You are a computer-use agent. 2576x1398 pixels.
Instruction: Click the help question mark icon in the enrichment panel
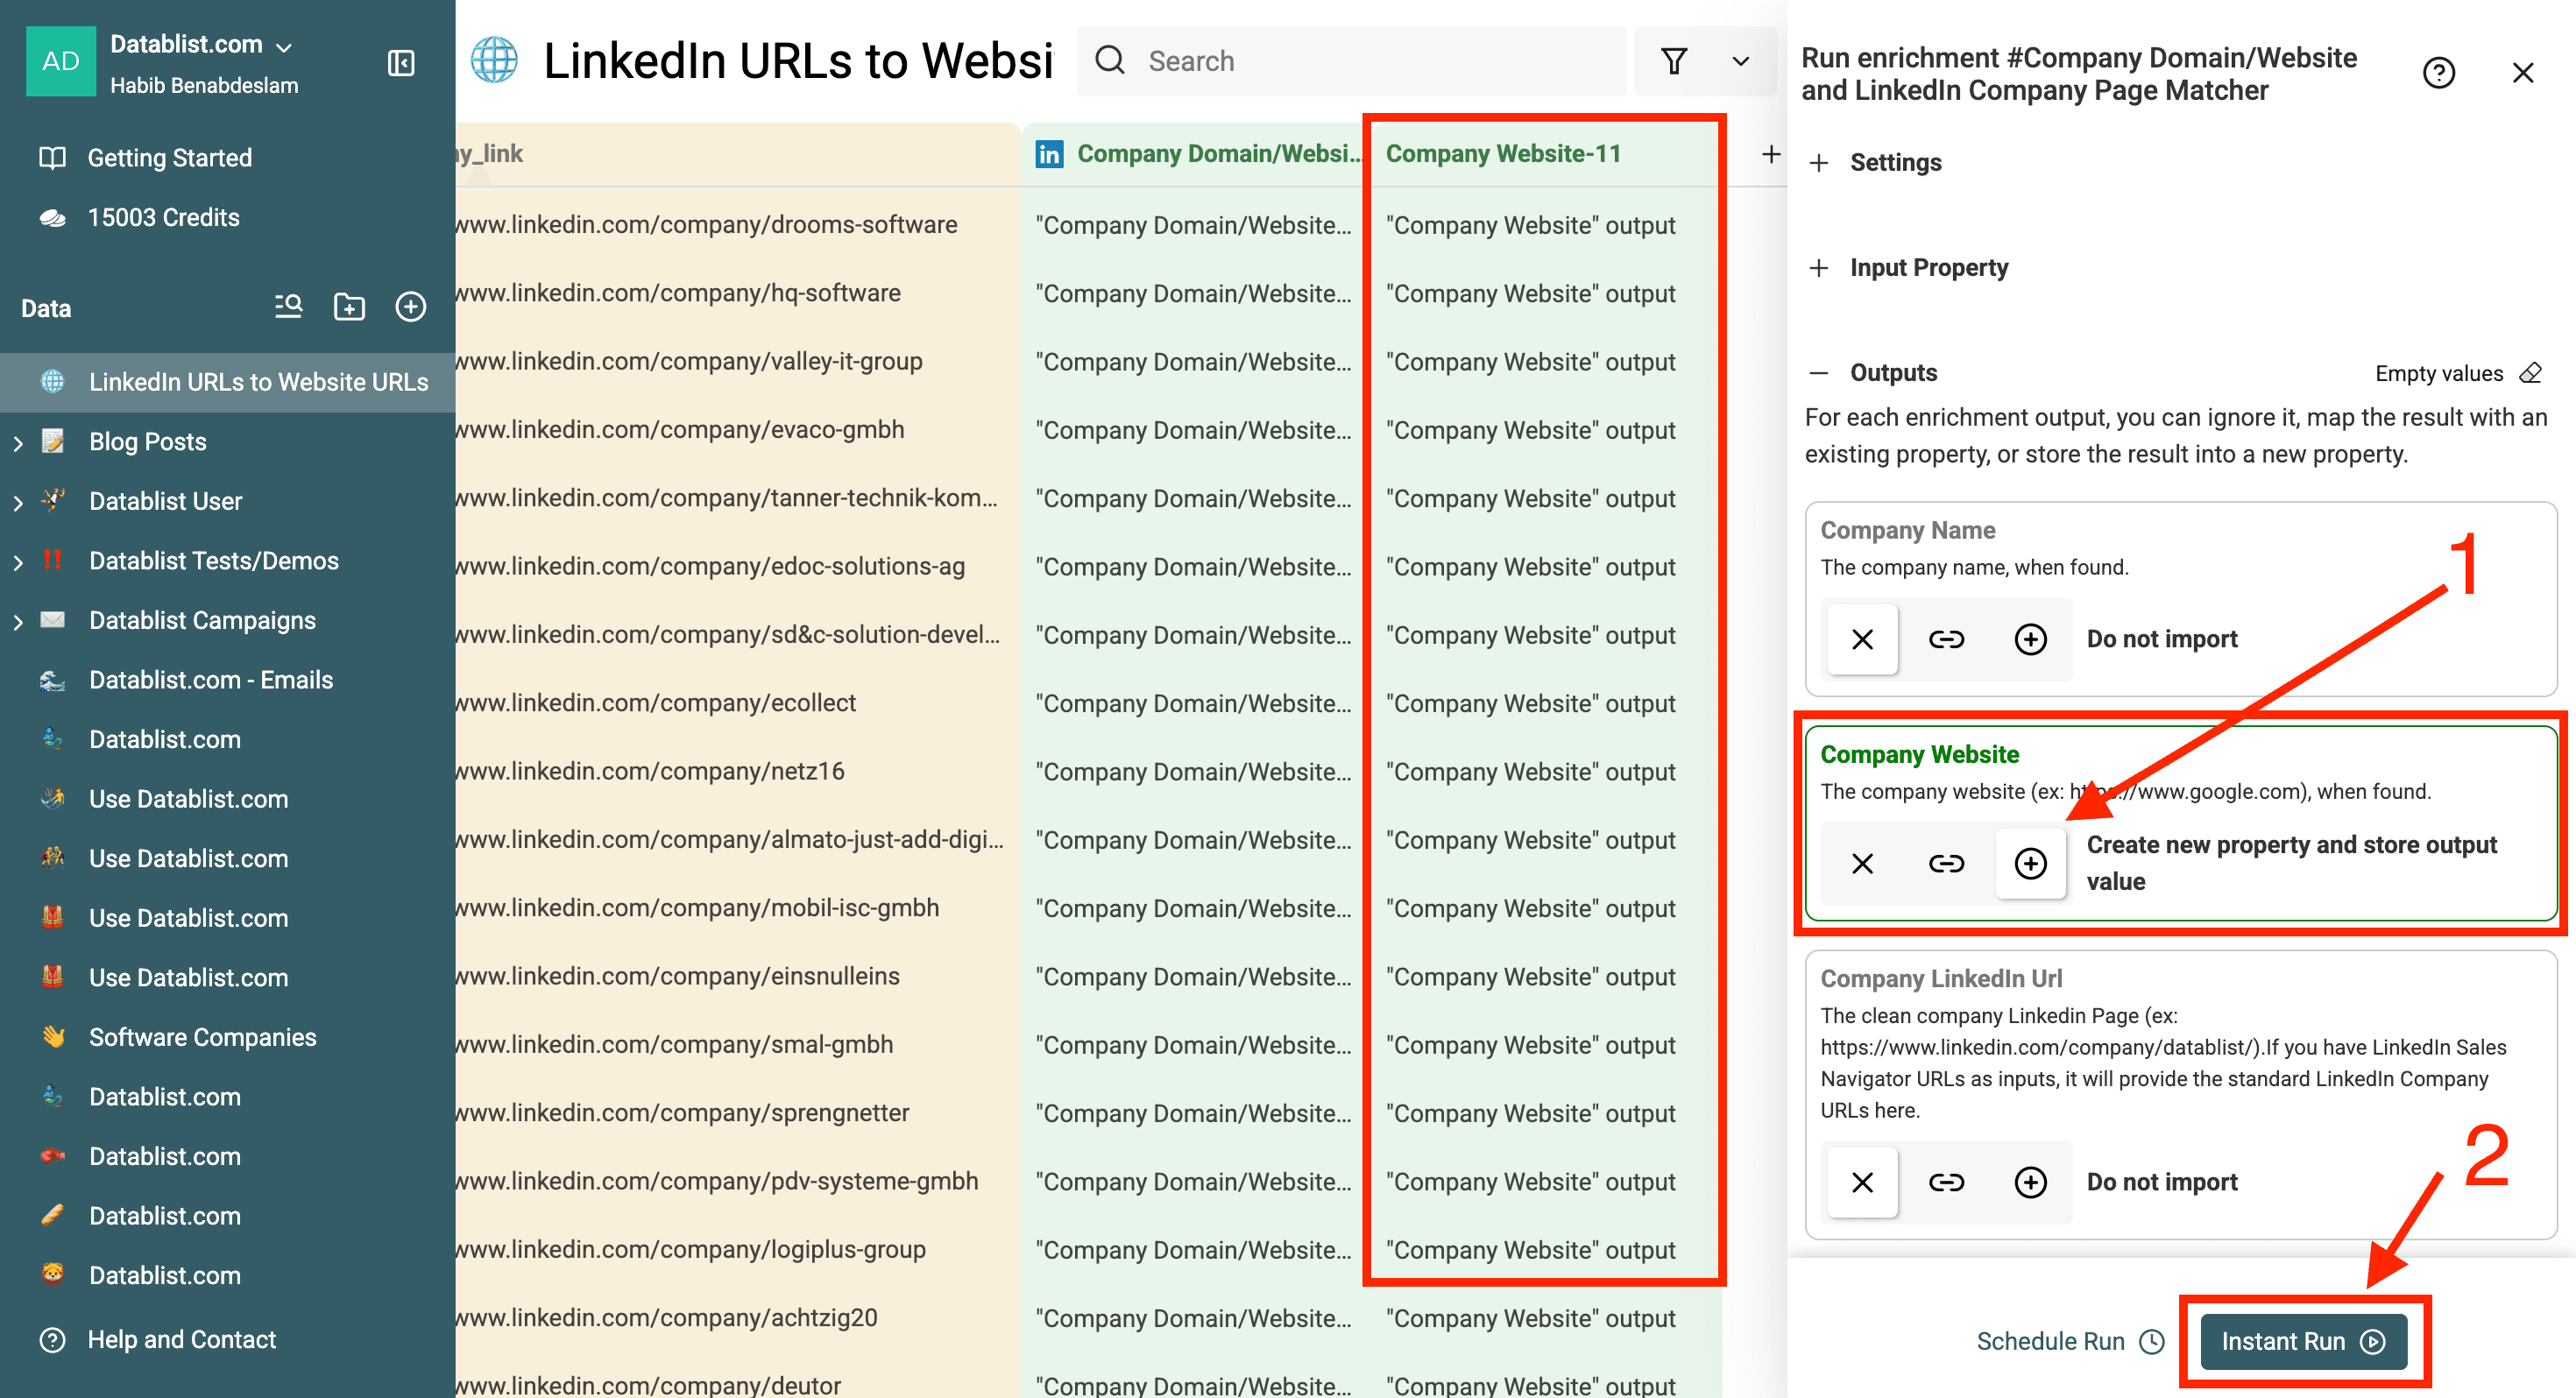click(2440, 72)
